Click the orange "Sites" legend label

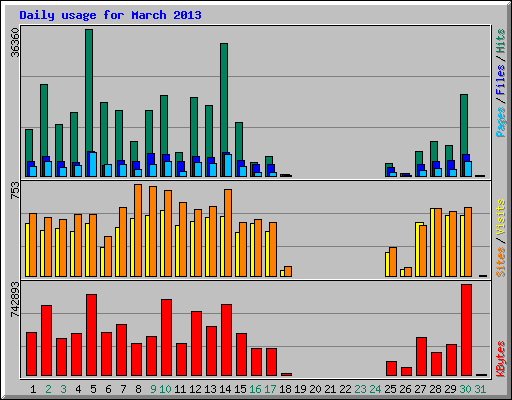click(501, 262)
